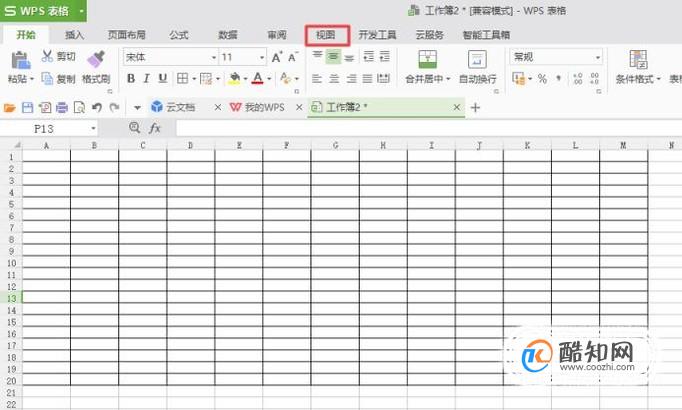Click the zoom magnifier in formula bar

(x=134, y=127)
